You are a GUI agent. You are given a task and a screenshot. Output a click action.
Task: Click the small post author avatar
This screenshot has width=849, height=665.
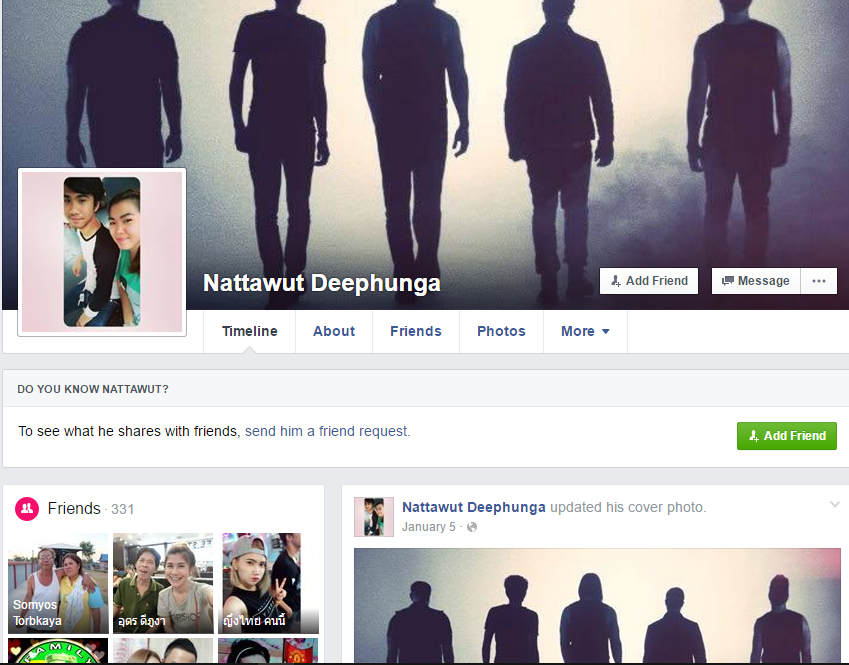click(374, 517)
